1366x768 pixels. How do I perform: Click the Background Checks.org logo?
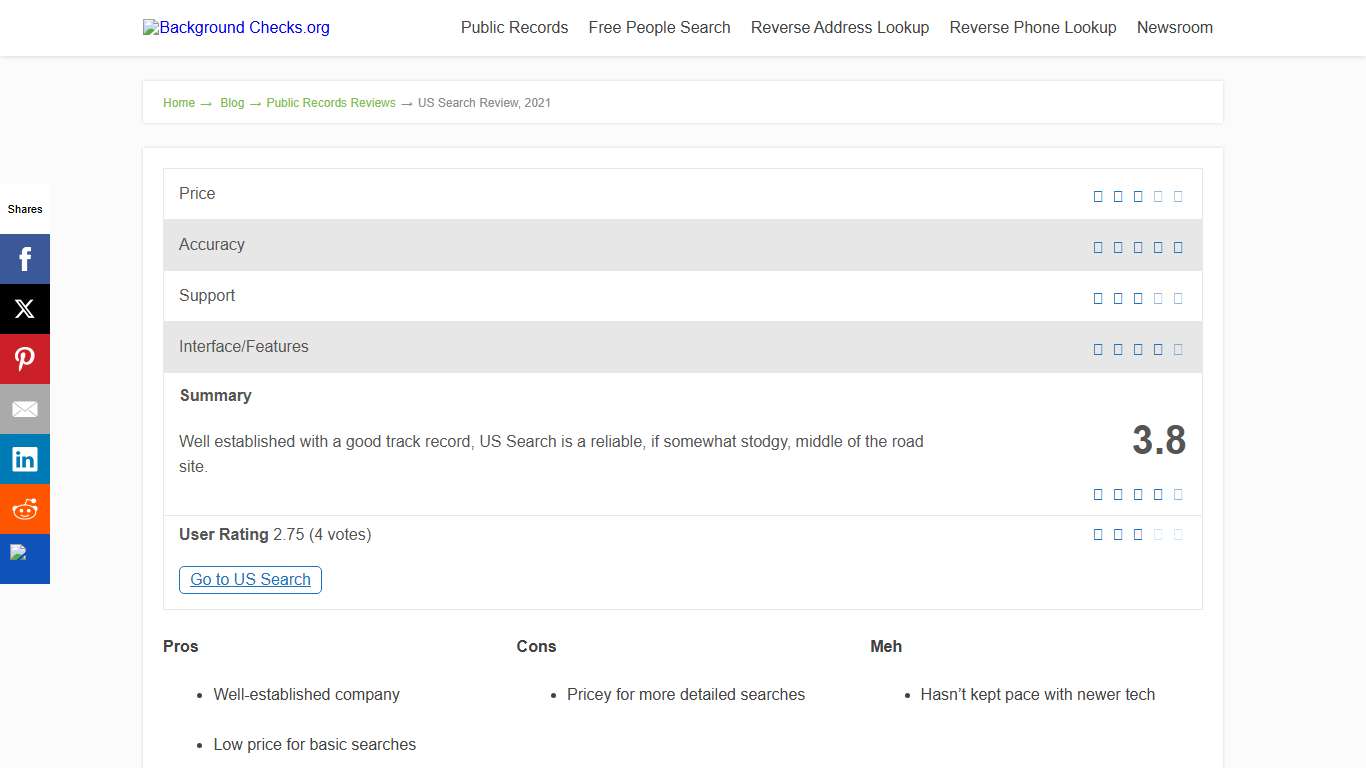coord(236,27)
